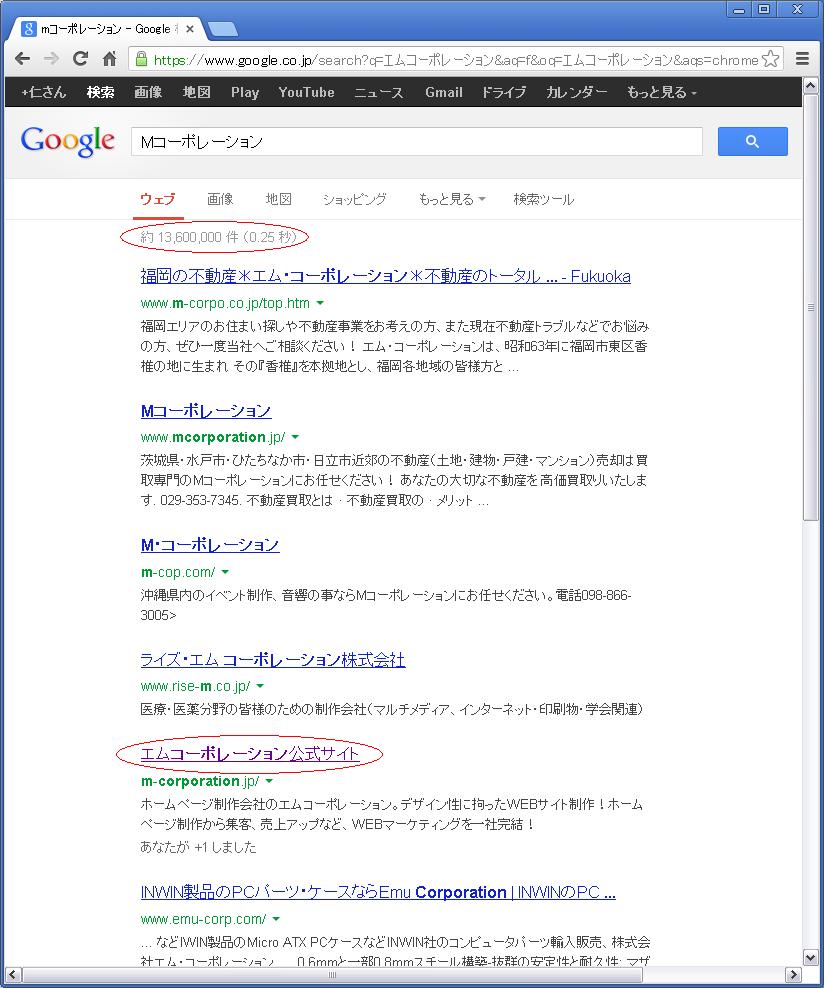
Task: Expand もっと見る under the search filters
Action: [451, 199]
